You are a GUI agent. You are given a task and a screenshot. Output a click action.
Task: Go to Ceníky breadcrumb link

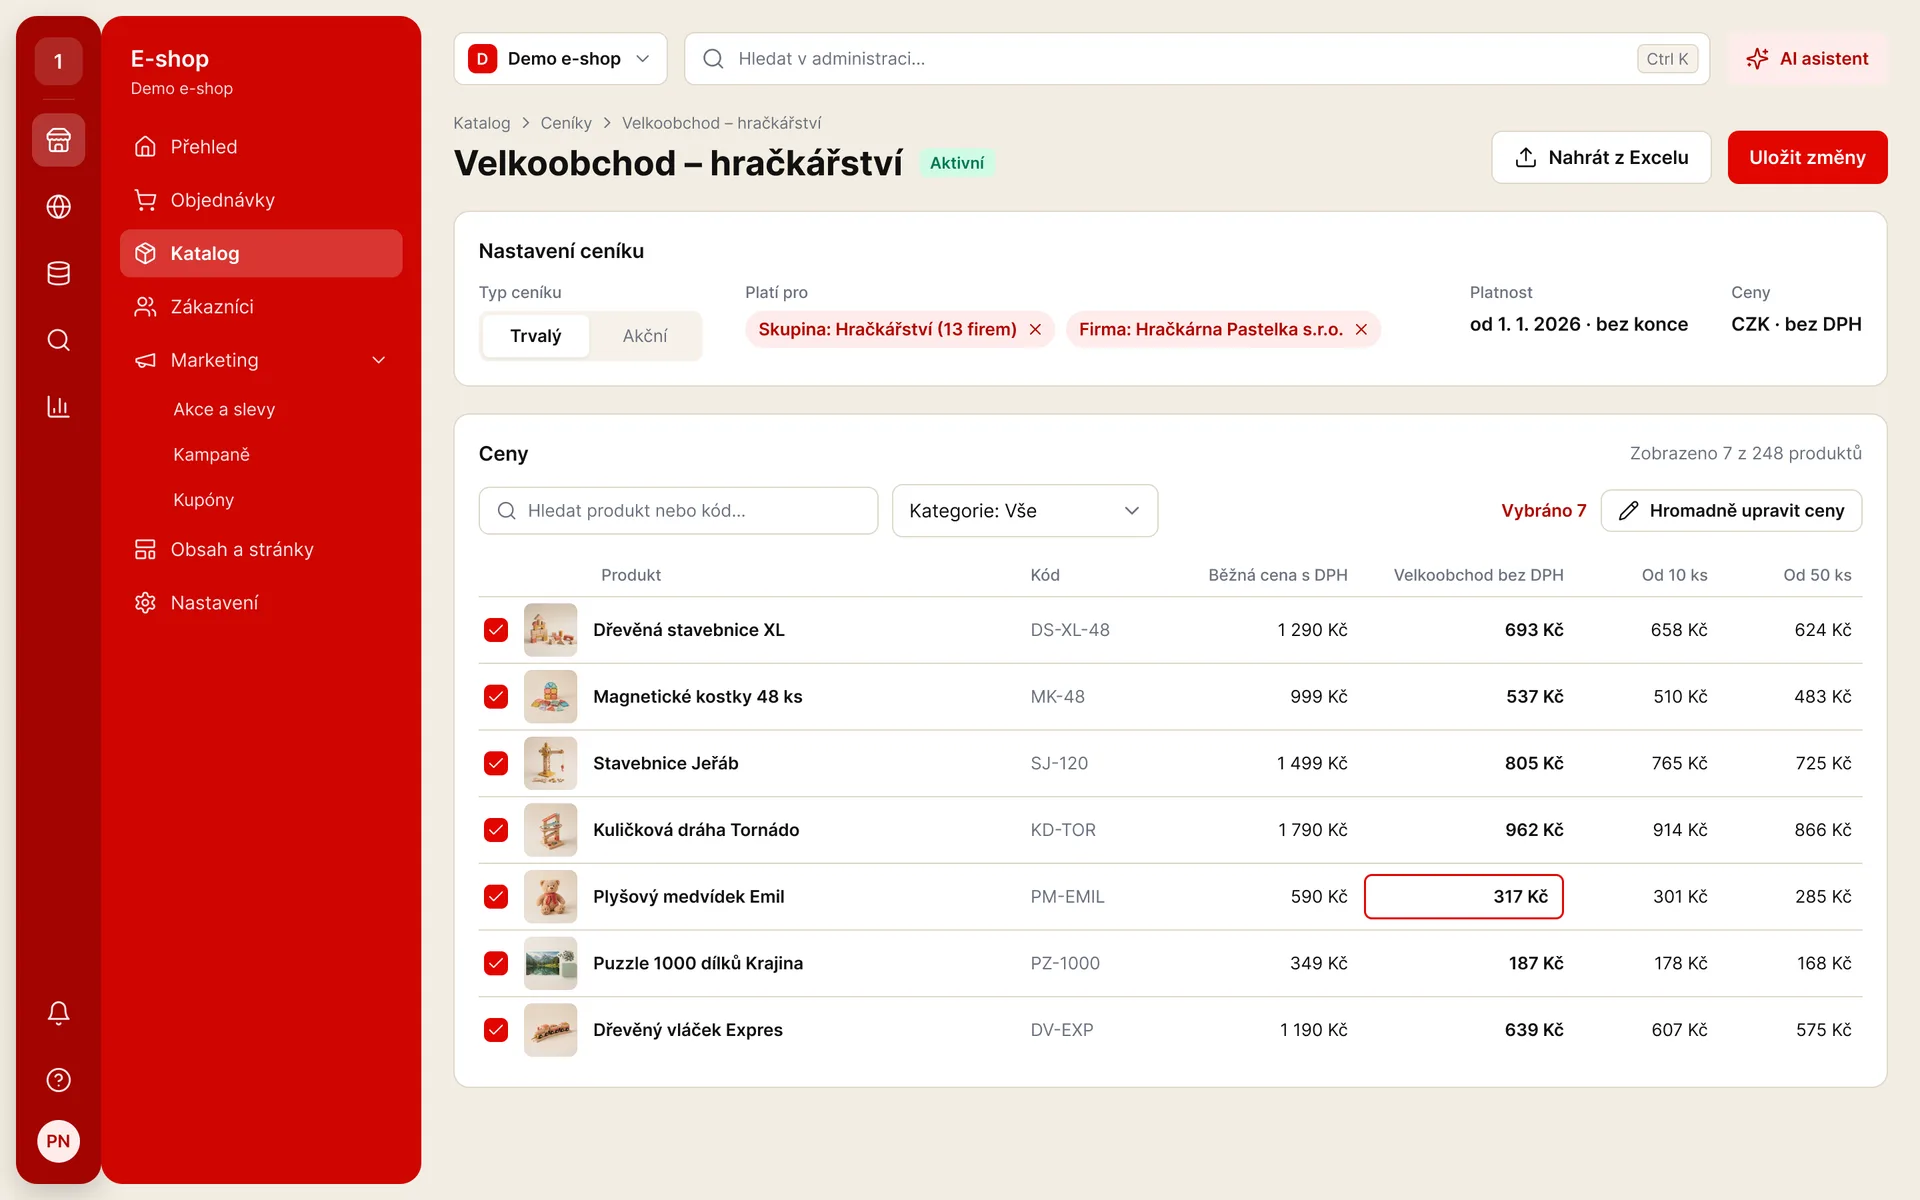tap(566, 123)
